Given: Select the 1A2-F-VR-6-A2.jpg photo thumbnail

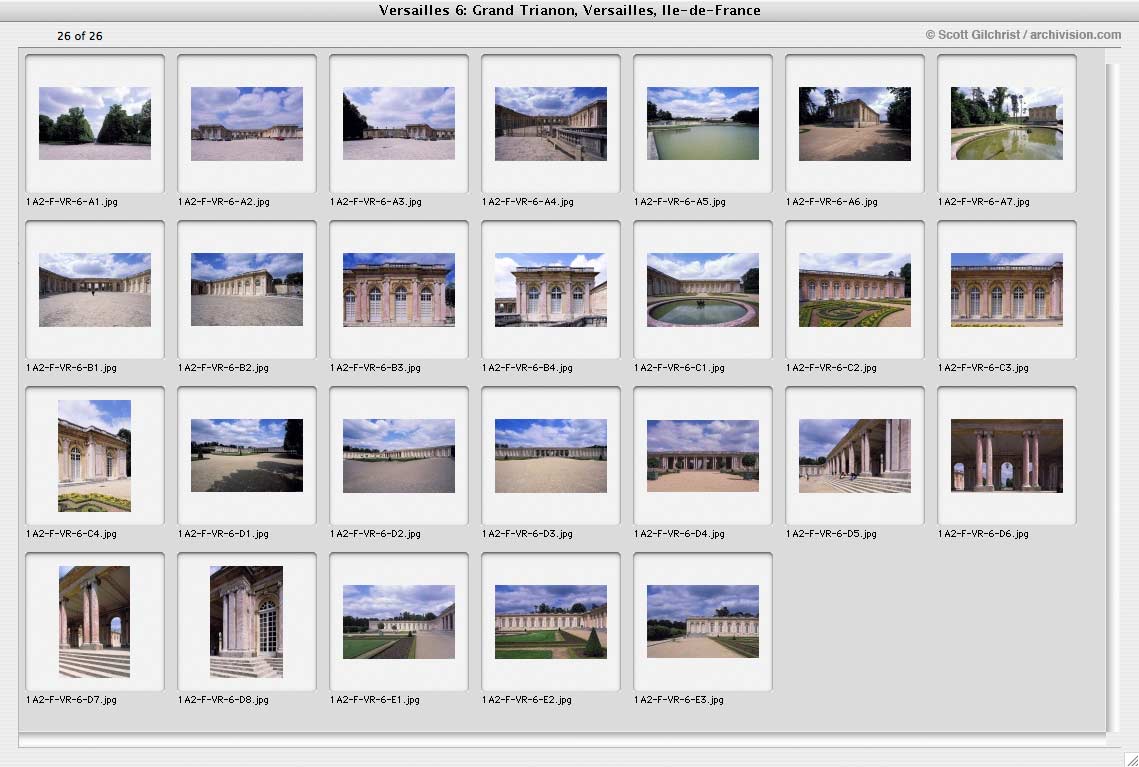Looking at the screenshot, I should tap(247, 123).
